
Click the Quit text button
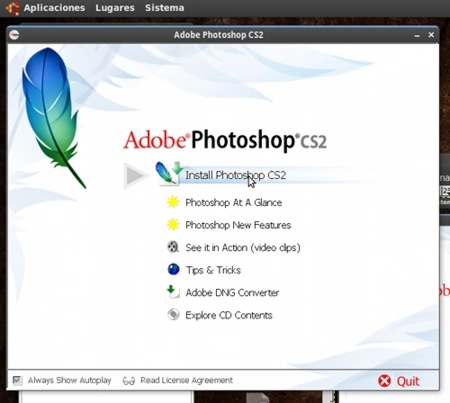point(408,381)
